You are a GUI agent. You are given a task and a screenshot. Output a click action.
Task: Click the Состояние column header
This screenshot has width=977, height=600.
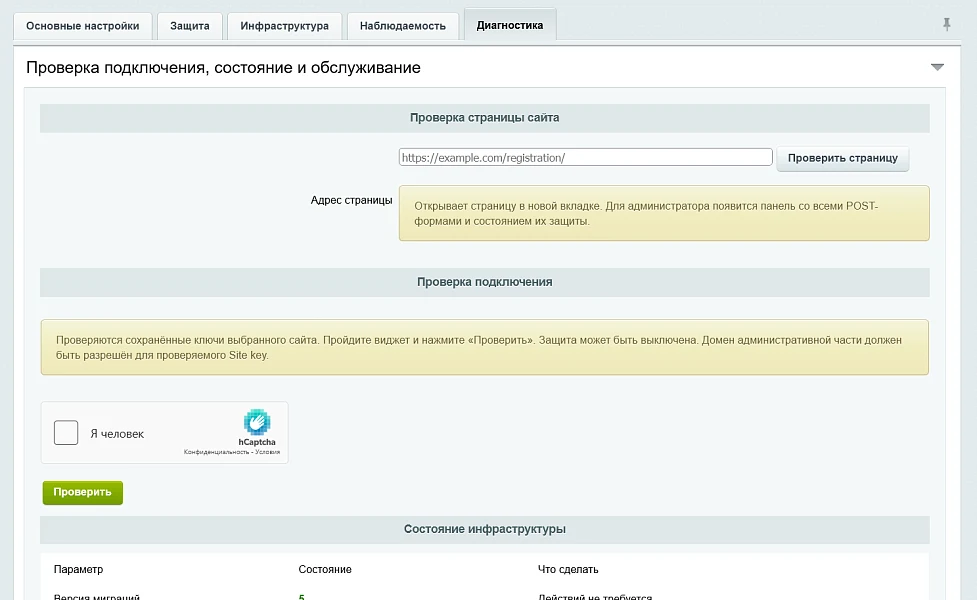click(325, 569)
